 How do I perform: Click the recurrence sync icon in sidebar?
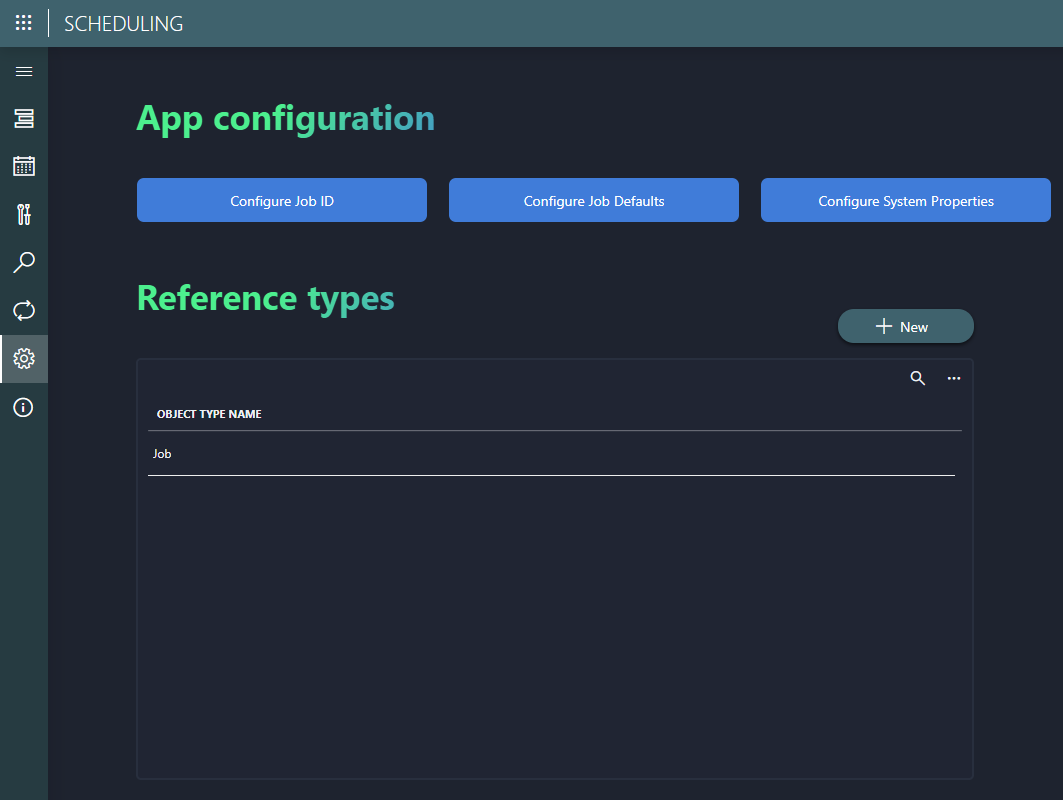(23, 310)
